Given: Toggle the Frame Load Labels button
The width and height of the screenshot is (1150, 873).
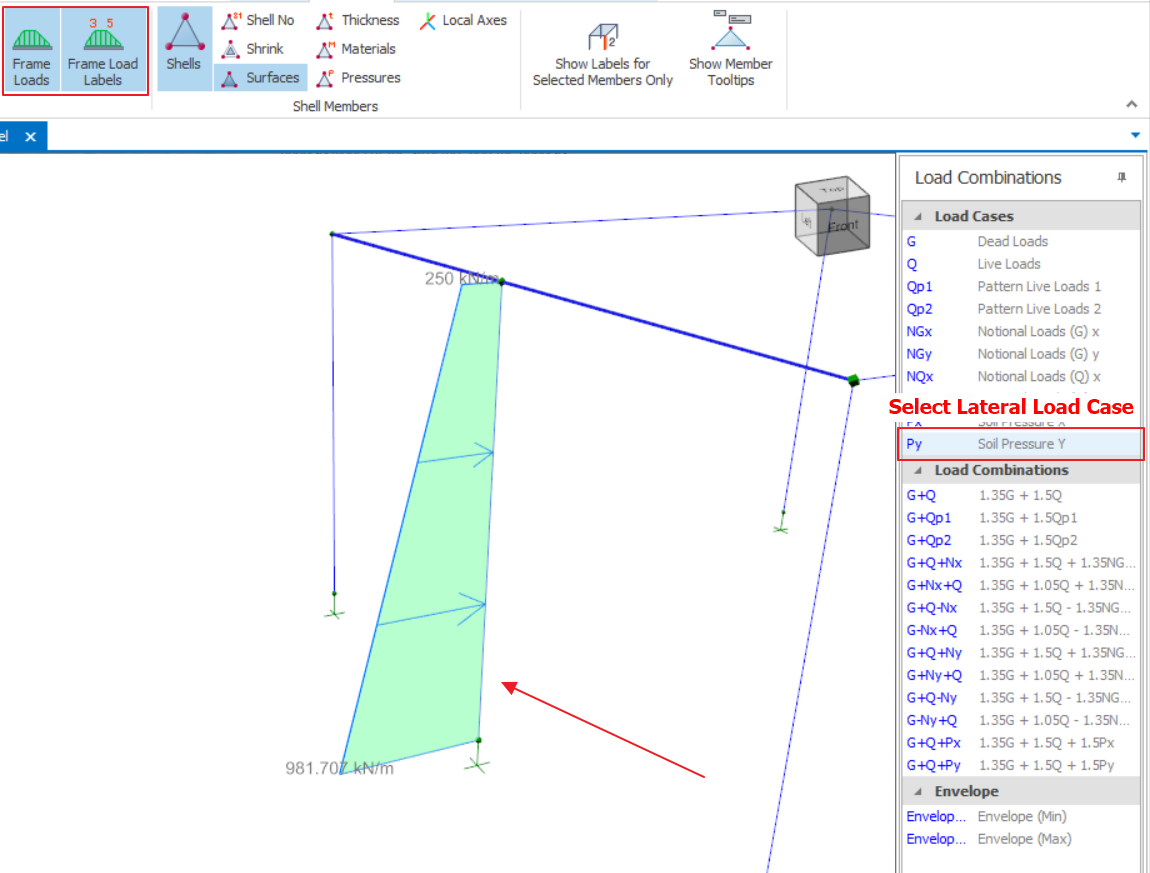Looking at the screenshot, I should (x=103, y=51).
